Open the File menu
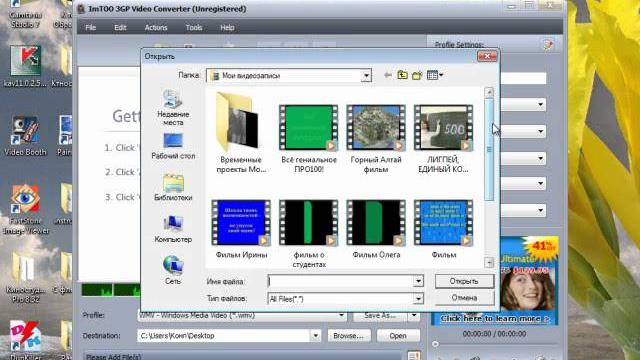 click(x=91, y=27)
